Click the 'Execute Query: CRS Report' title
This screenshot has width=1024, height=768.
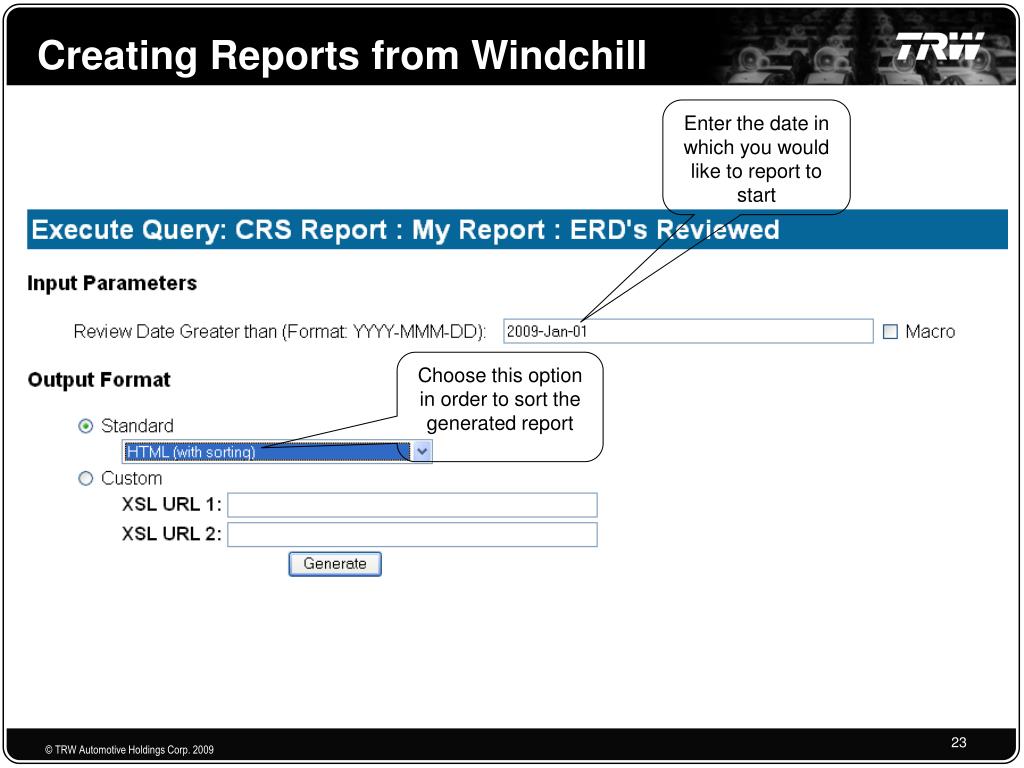405,230
